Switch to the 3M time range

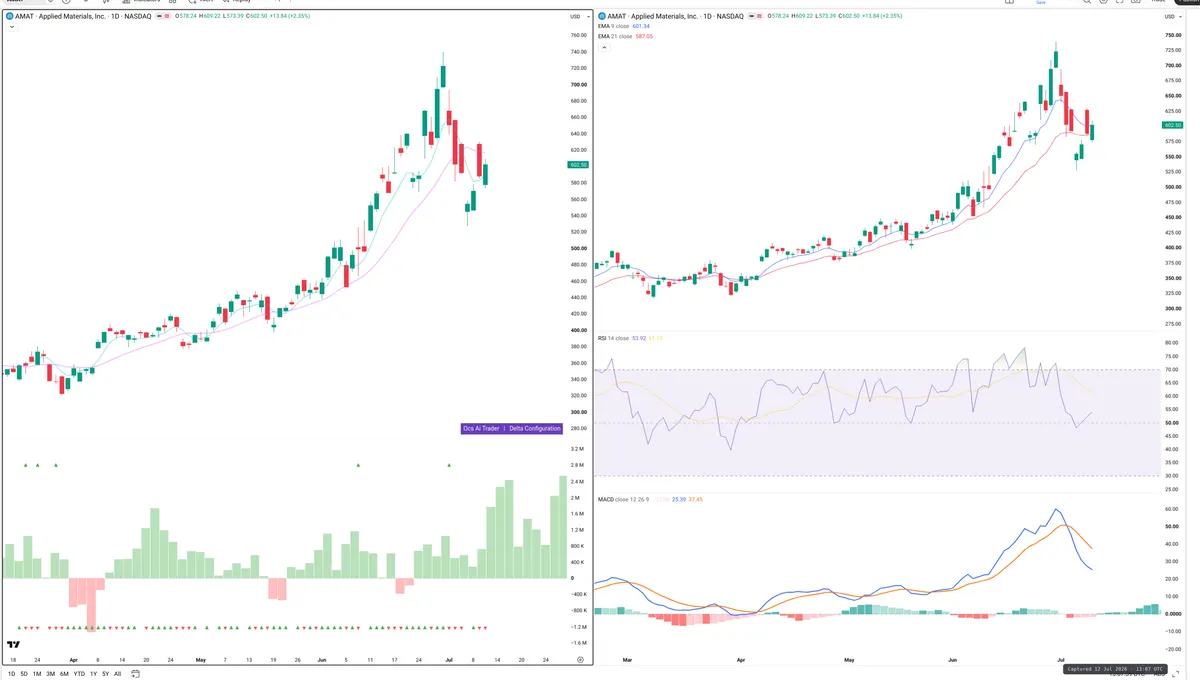coord(50,674)
